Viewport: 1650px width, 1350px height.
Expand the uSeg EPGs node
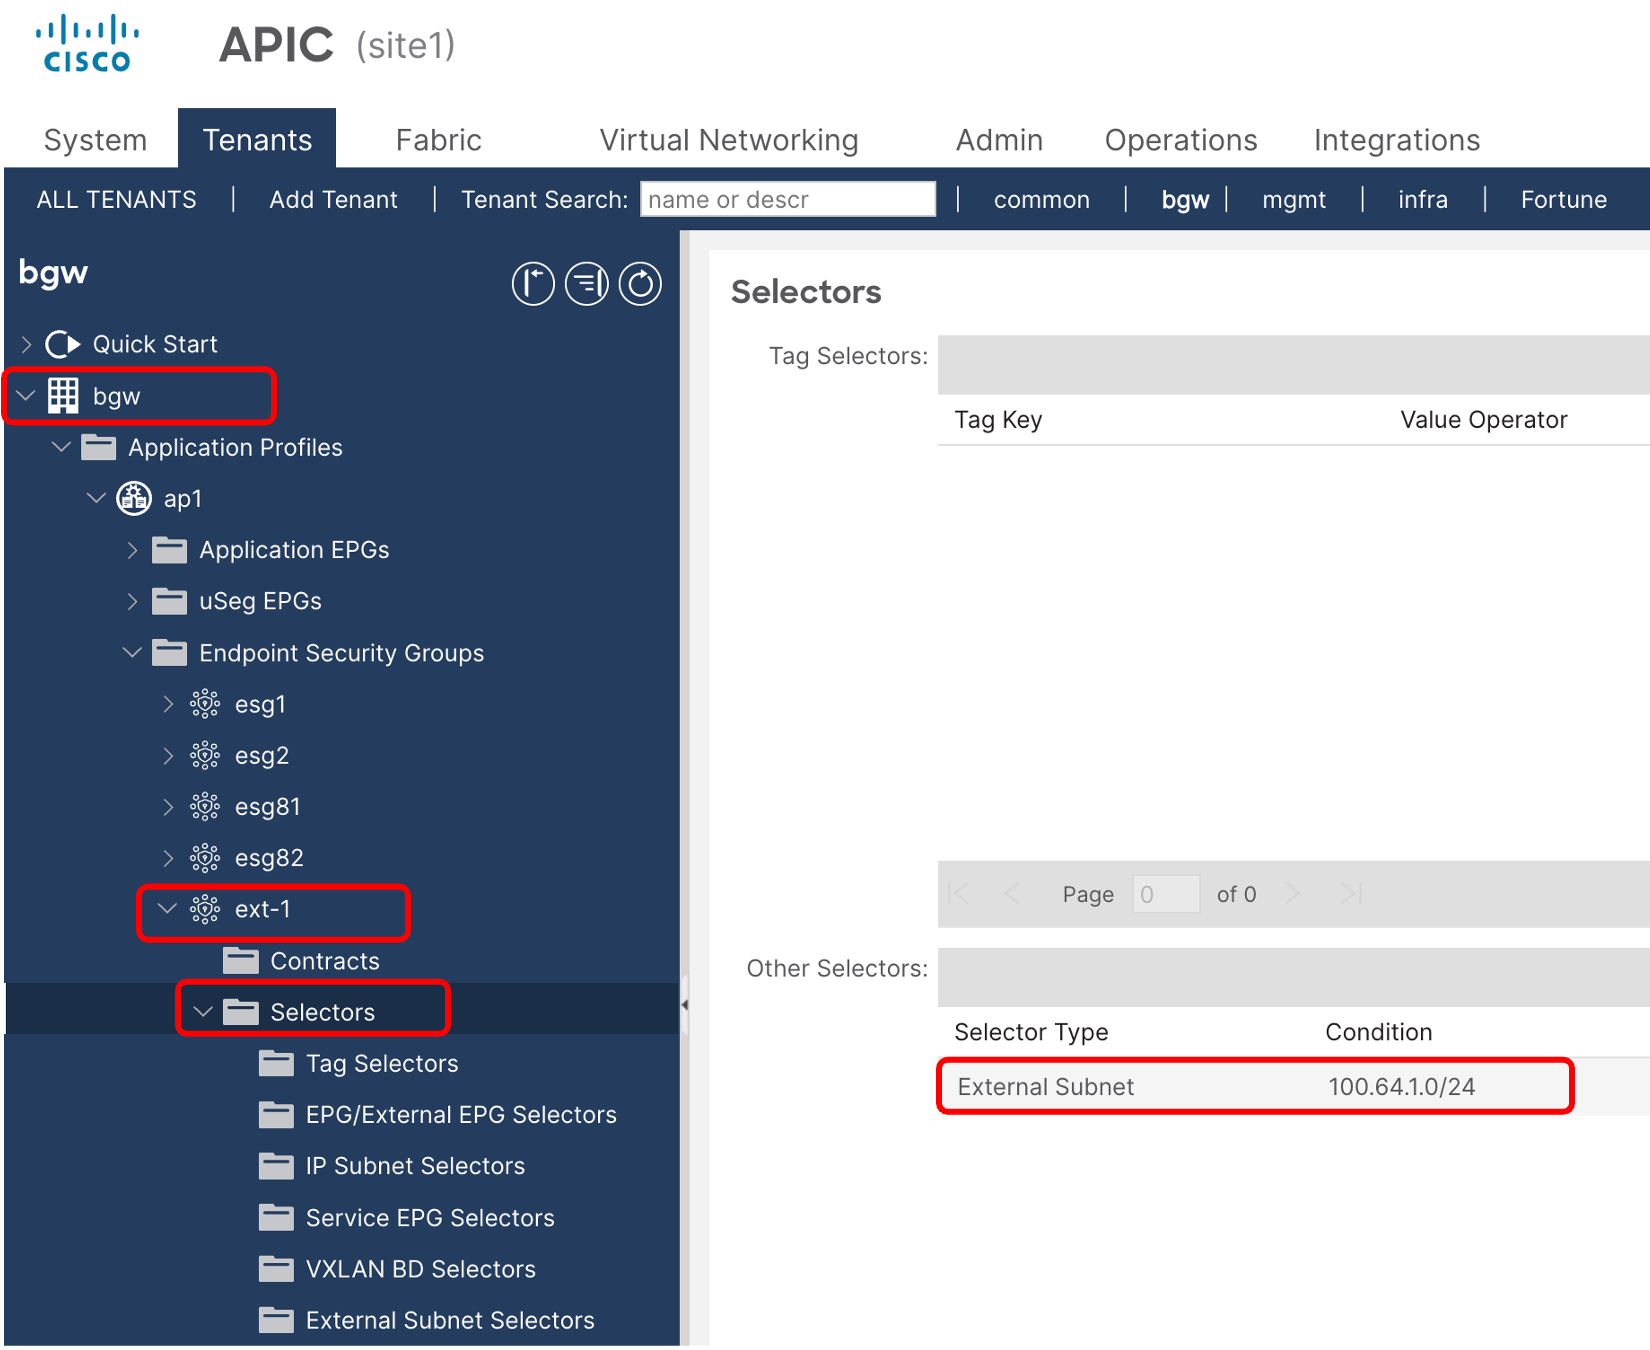tap(133, 601)
